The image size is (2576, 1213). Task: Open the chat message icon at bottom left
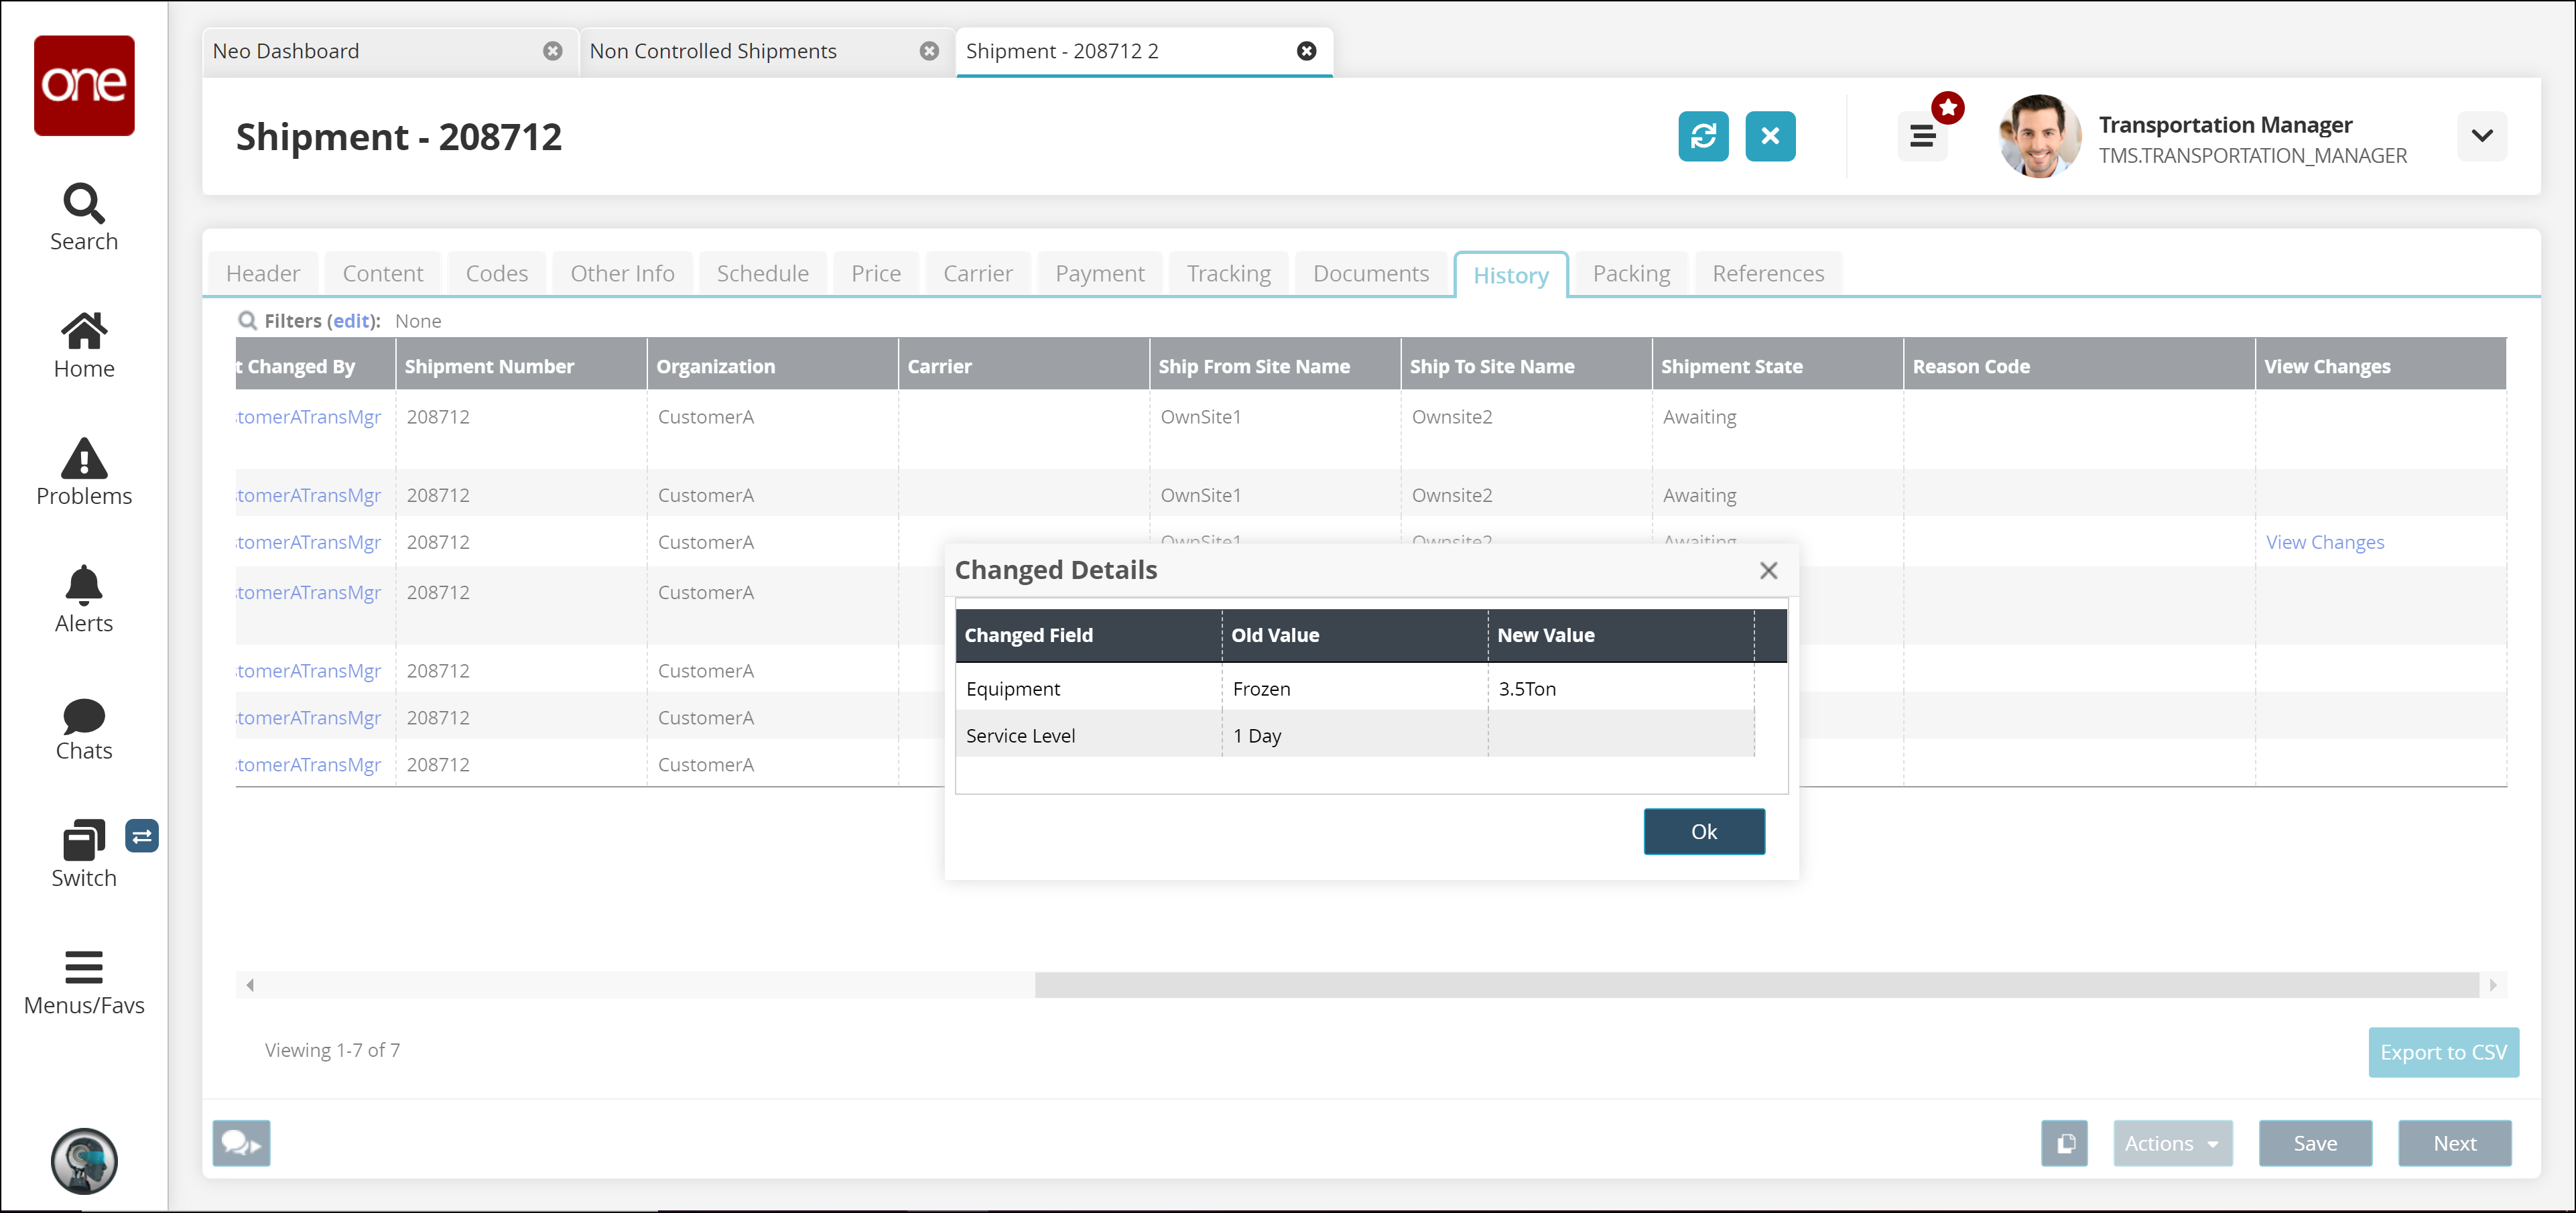coord(241,1143)
